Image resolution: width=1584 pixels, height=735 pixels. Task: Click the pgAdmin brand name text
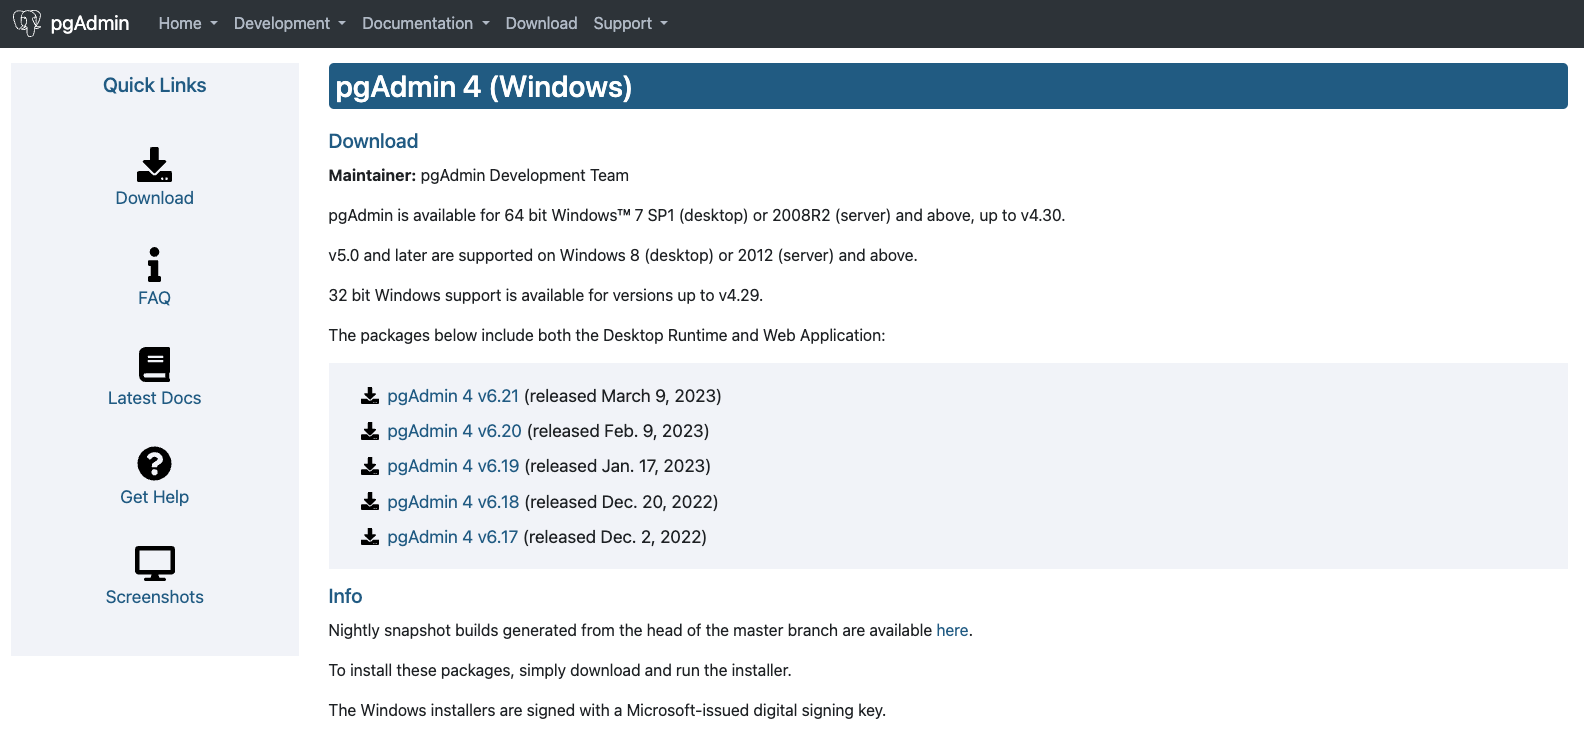pyautogui.click(x=90, y=23)
